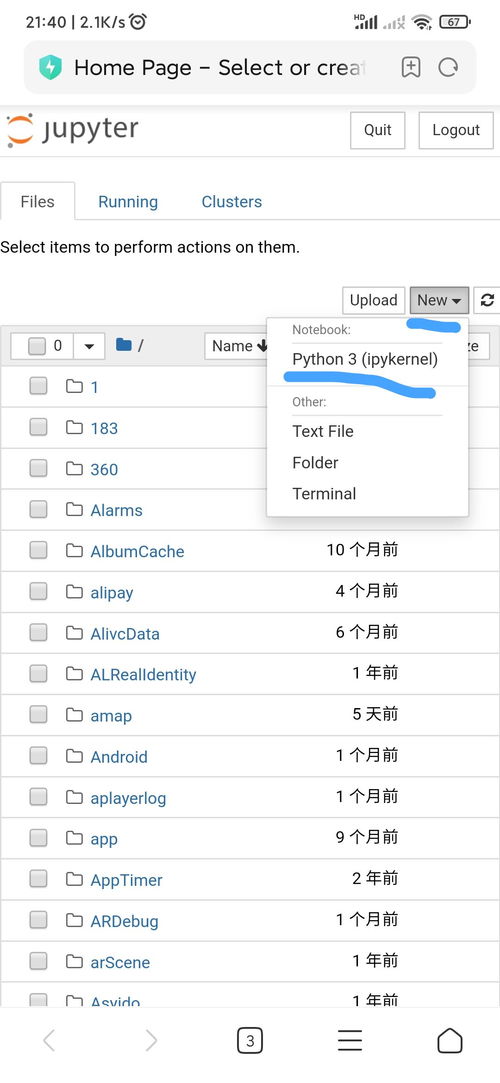Switch to the Running tab
This screenshot has width=500, height=1083.
pos(128,202)
